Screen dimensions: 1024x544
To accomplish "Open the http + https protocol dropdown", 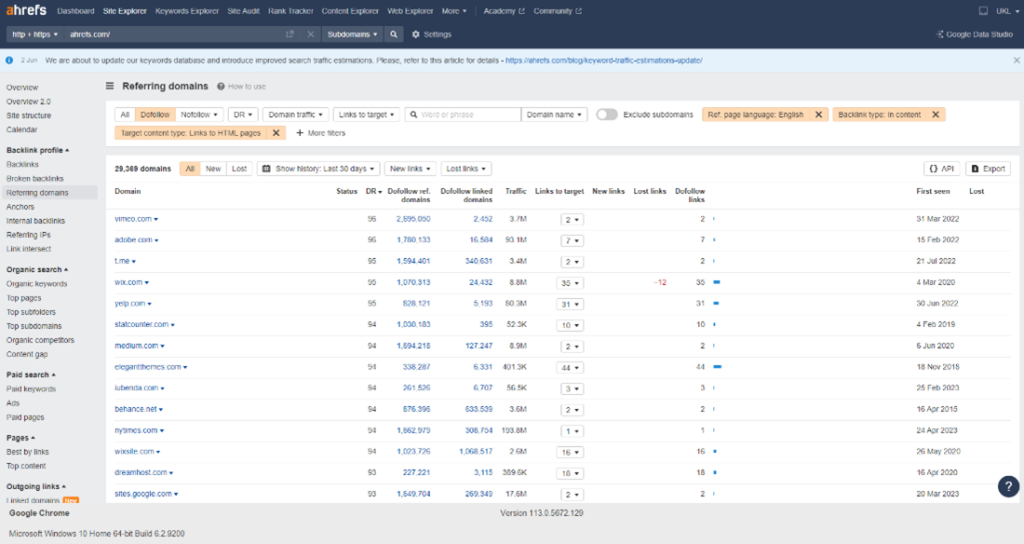I will (x=35, y=34).
